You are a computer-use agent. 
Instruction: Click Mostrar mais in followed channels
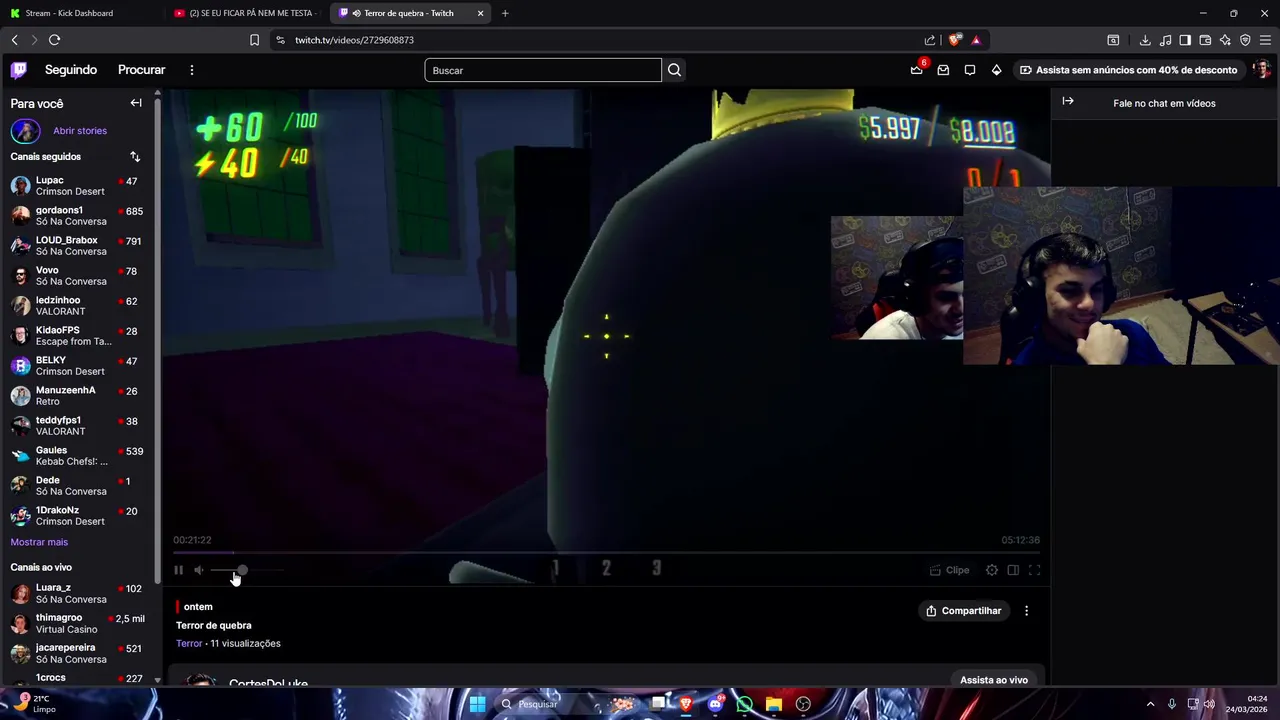39,542
